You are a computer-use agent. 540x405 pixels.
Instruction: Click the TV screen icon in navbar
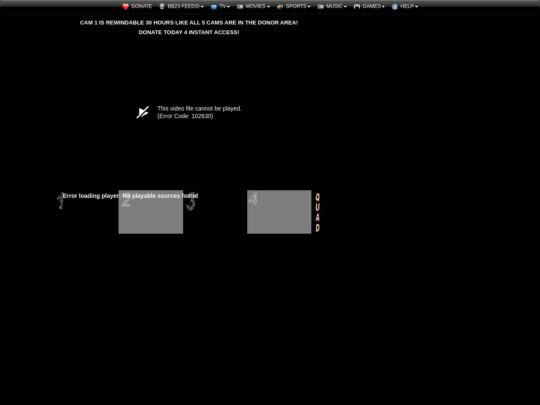214,7
